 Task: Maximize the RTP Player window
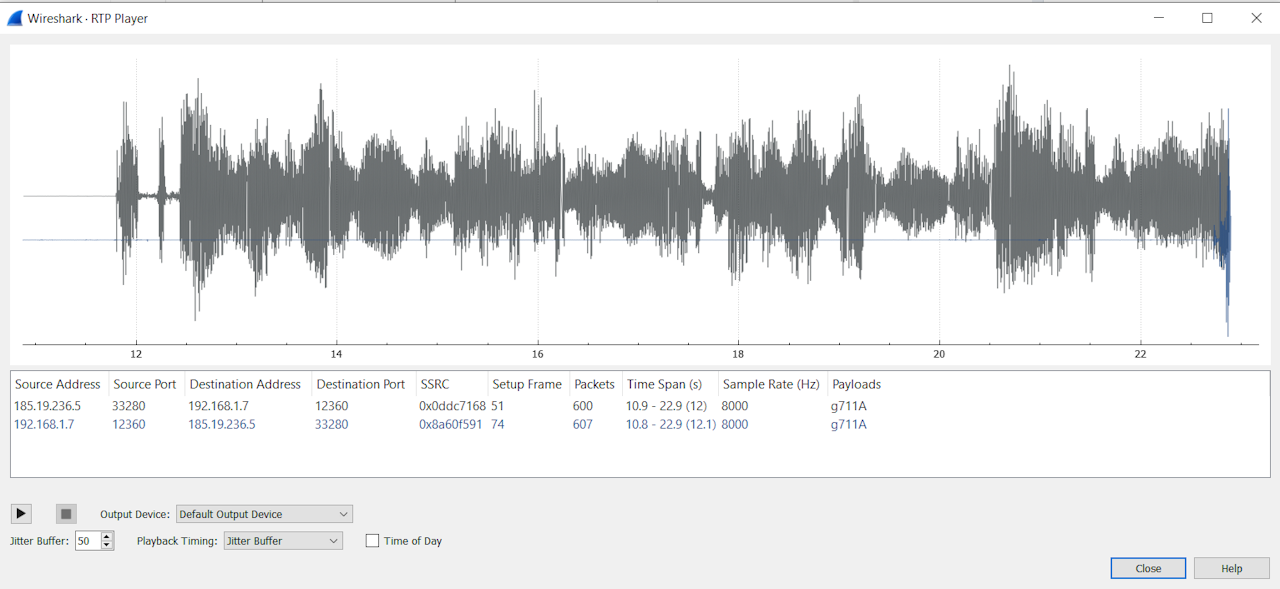[1207, 18]
